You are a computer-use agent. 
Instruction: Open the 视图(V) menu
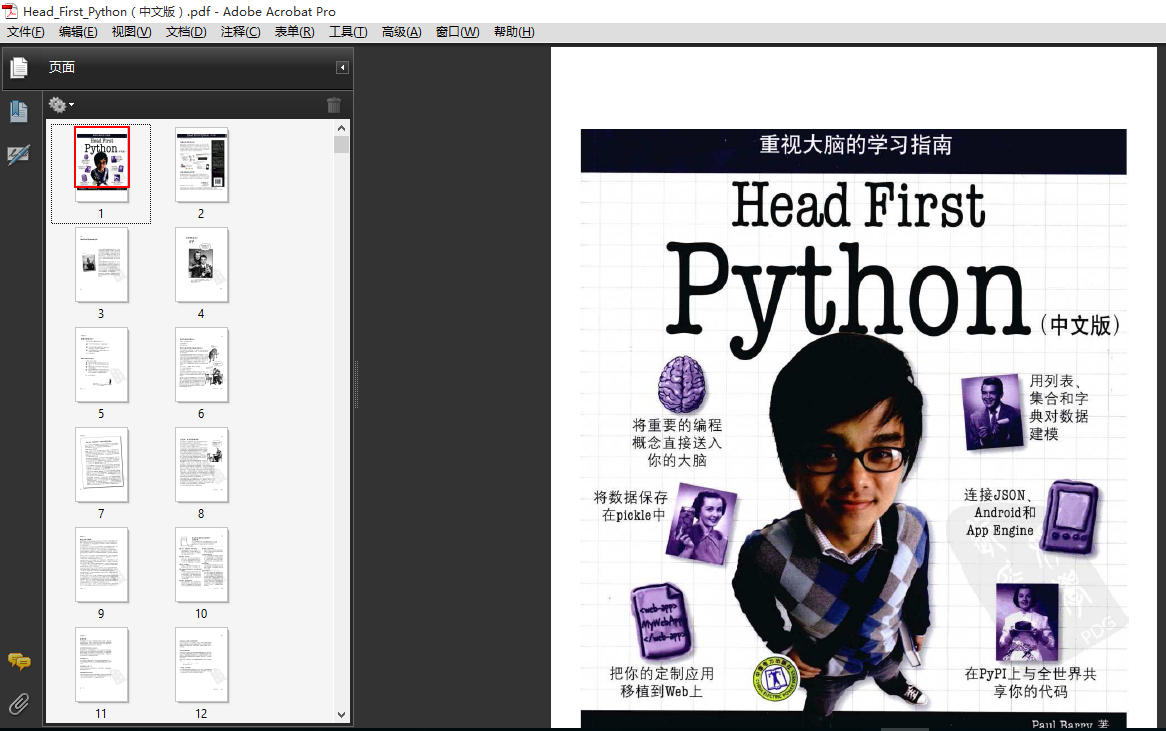[132, 32]
